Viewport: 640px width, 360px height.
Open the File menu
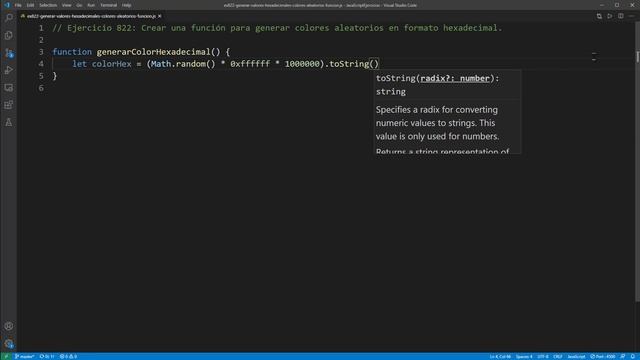[x=18, y=5]
